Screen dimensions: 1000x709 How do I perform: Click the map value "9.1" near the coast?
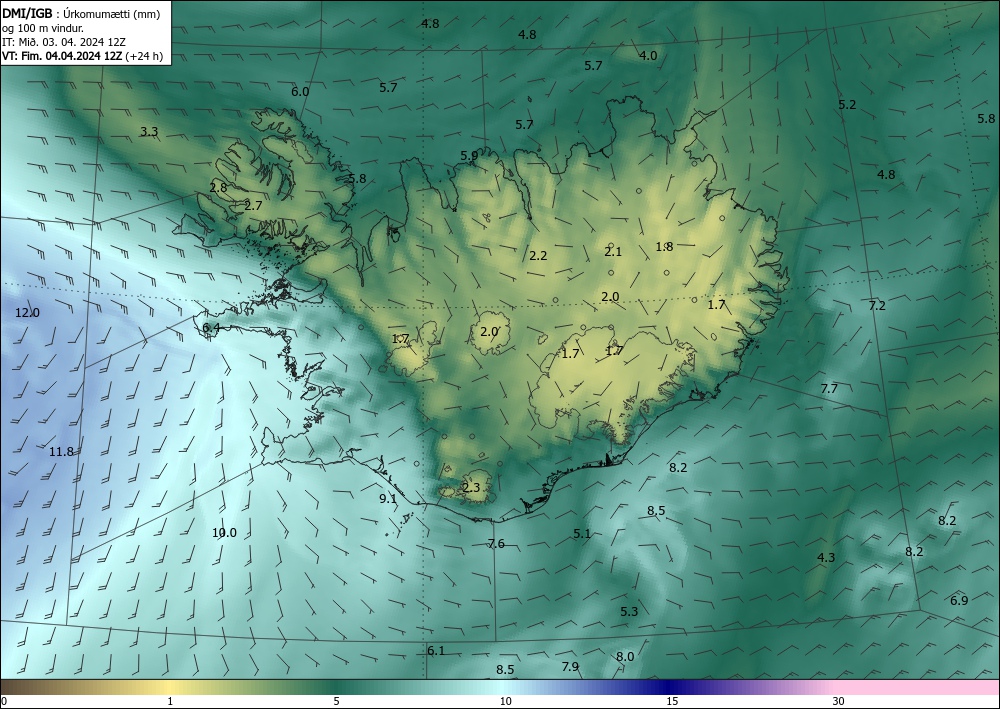(388, 499)
